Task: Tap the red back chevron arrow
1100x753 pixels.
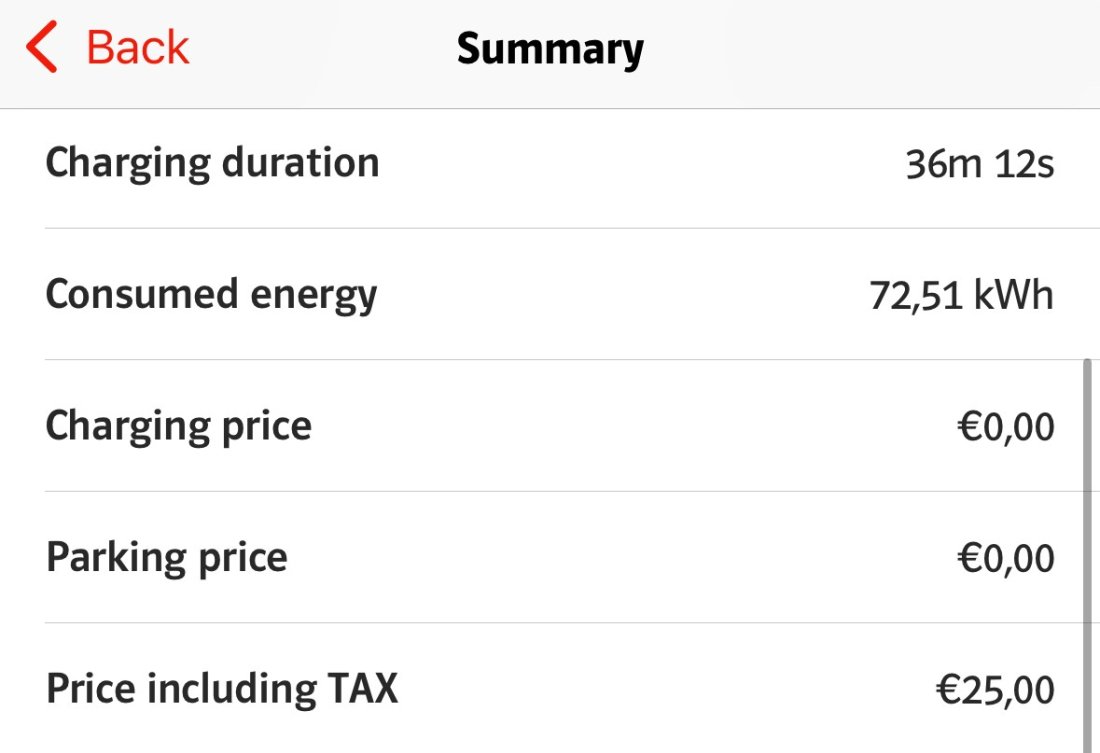Action: [x=41, y=48]
